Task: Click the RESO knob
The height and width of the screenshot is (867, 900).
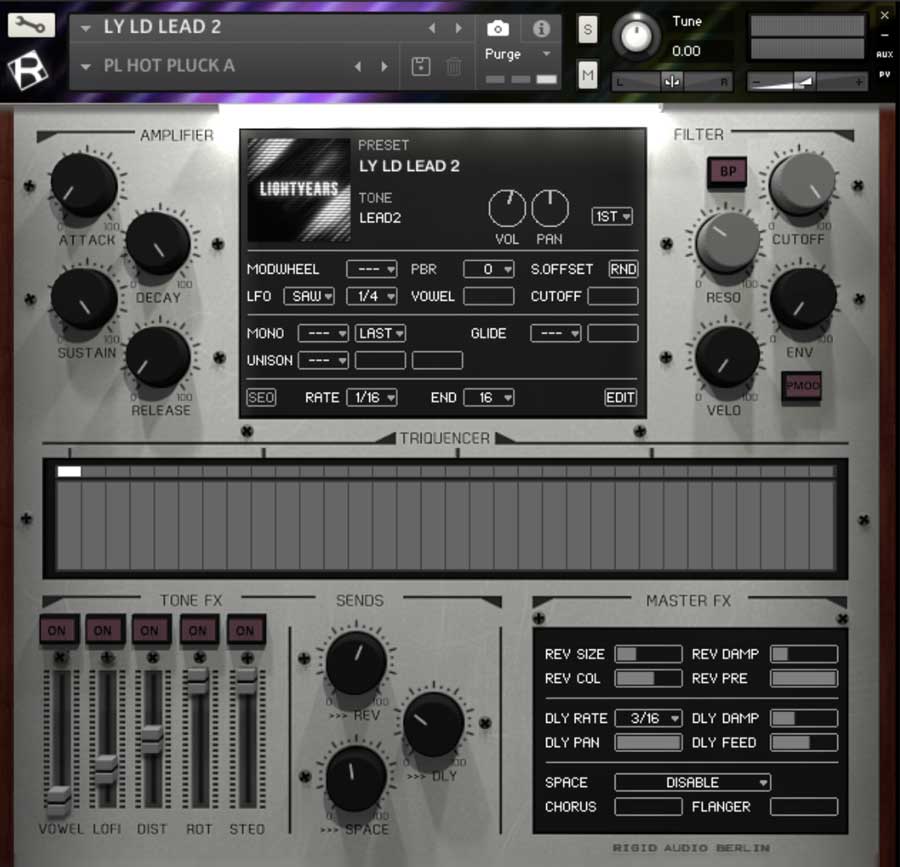Action: tap(727, 242)
